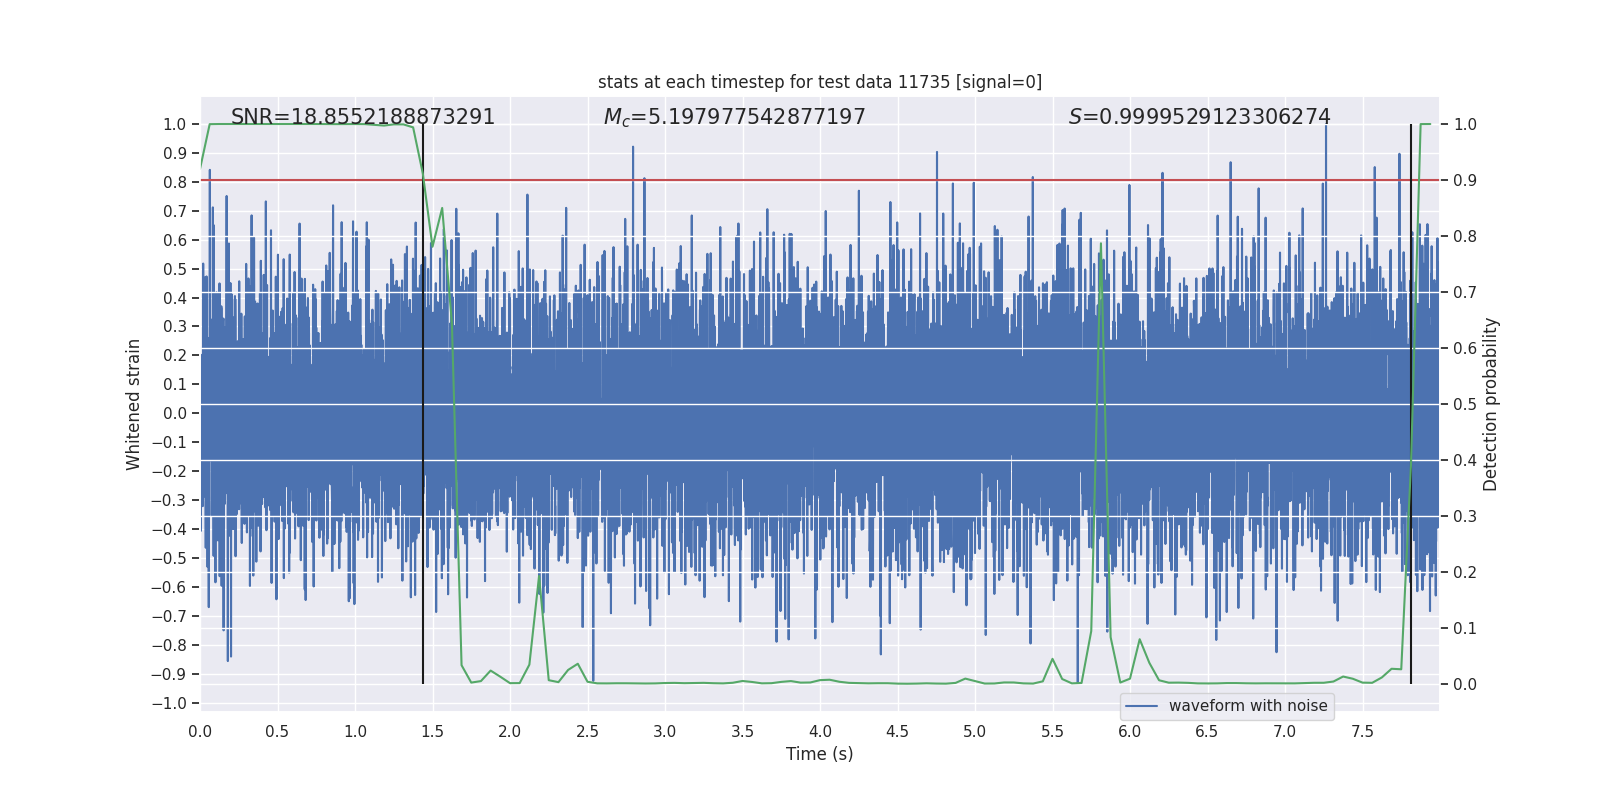Click the 7.5 tick label on the Time axis
Viewport: 1600px width, 800px height.
click(1362, 731)
